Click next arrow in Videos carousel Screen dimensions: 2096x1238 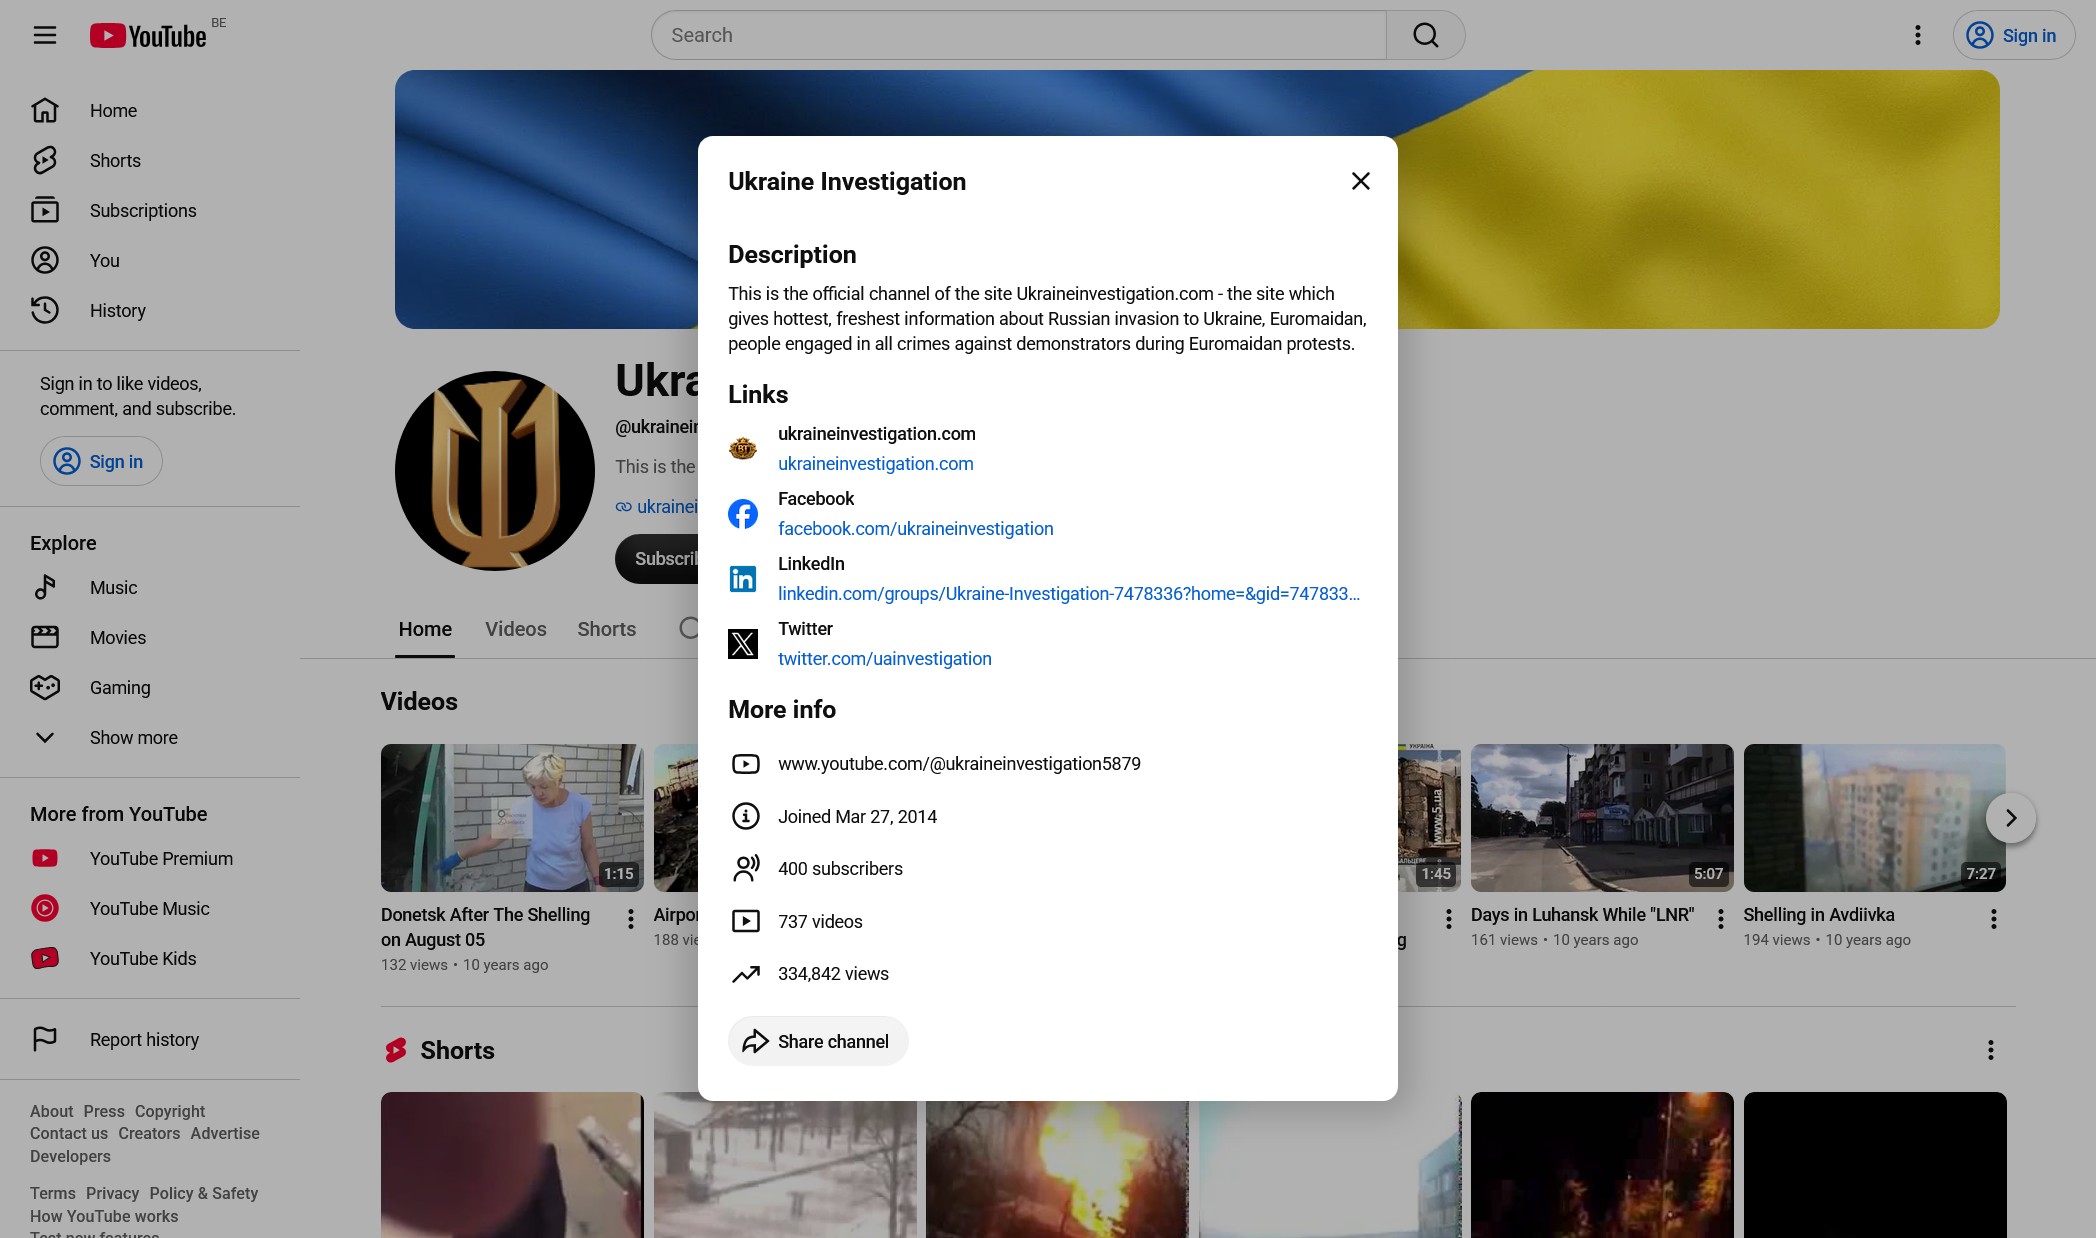pyautogui.click(x=2011, y=818)
